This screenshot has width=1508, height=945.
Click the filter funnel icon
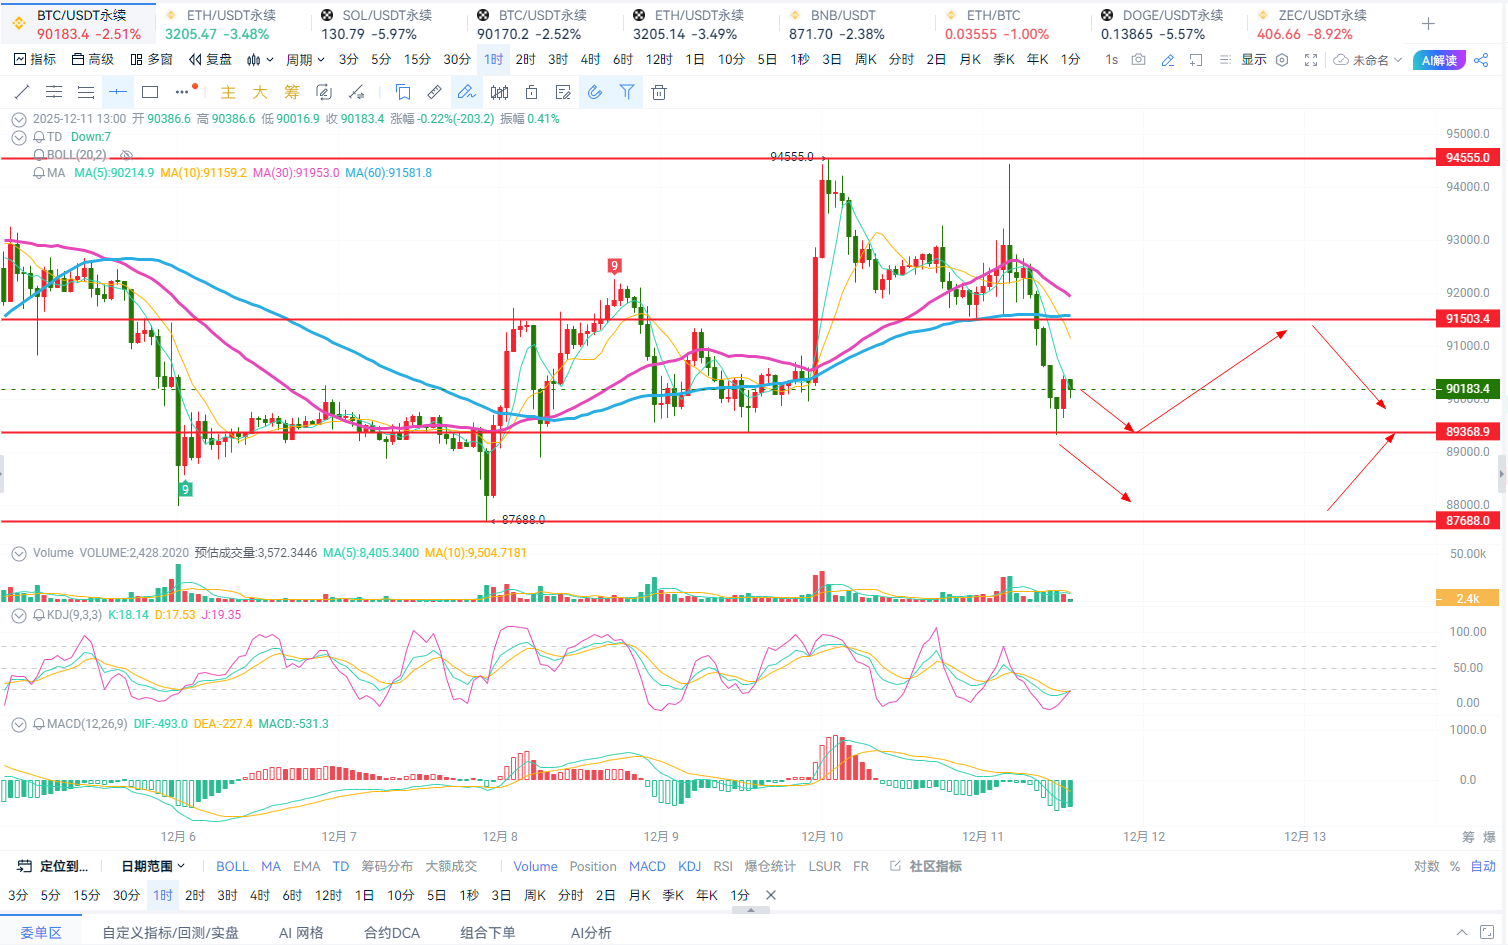point(627,93)
